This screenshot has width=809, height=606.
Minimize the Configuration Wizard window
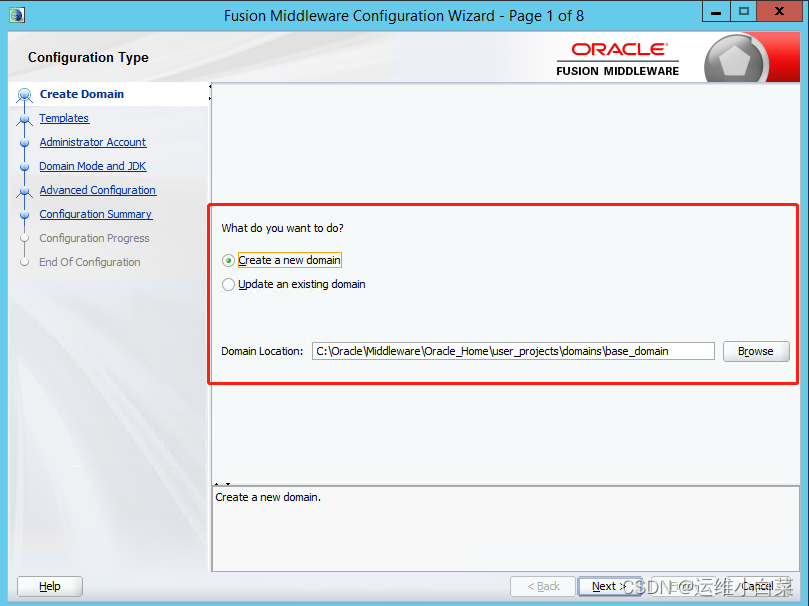pyautogui.click(x=716, y=11)
